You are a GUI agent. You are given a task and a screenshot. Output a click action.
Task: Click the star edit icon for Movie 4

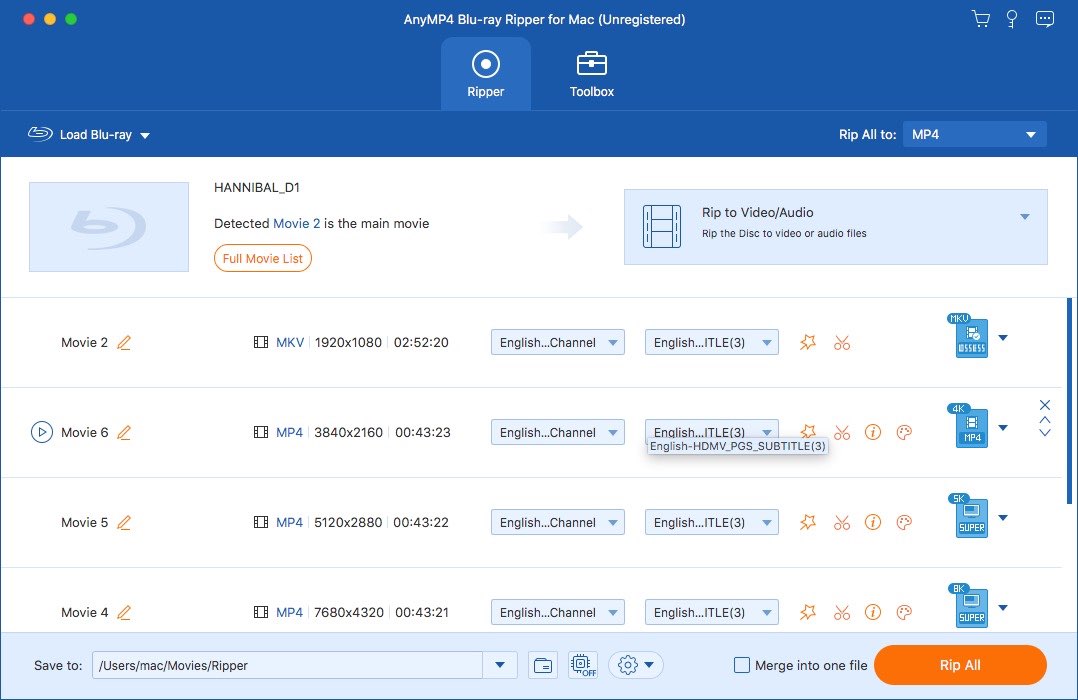pyautogui.click(x=808, y=612)
